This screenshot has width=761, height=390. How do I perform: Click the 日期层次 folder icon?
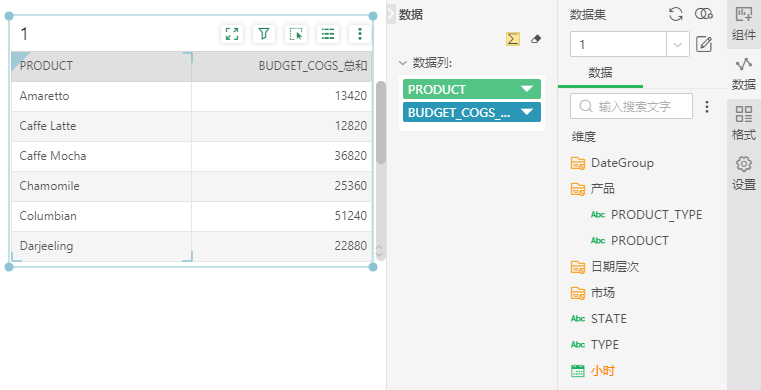pos(578,267)
